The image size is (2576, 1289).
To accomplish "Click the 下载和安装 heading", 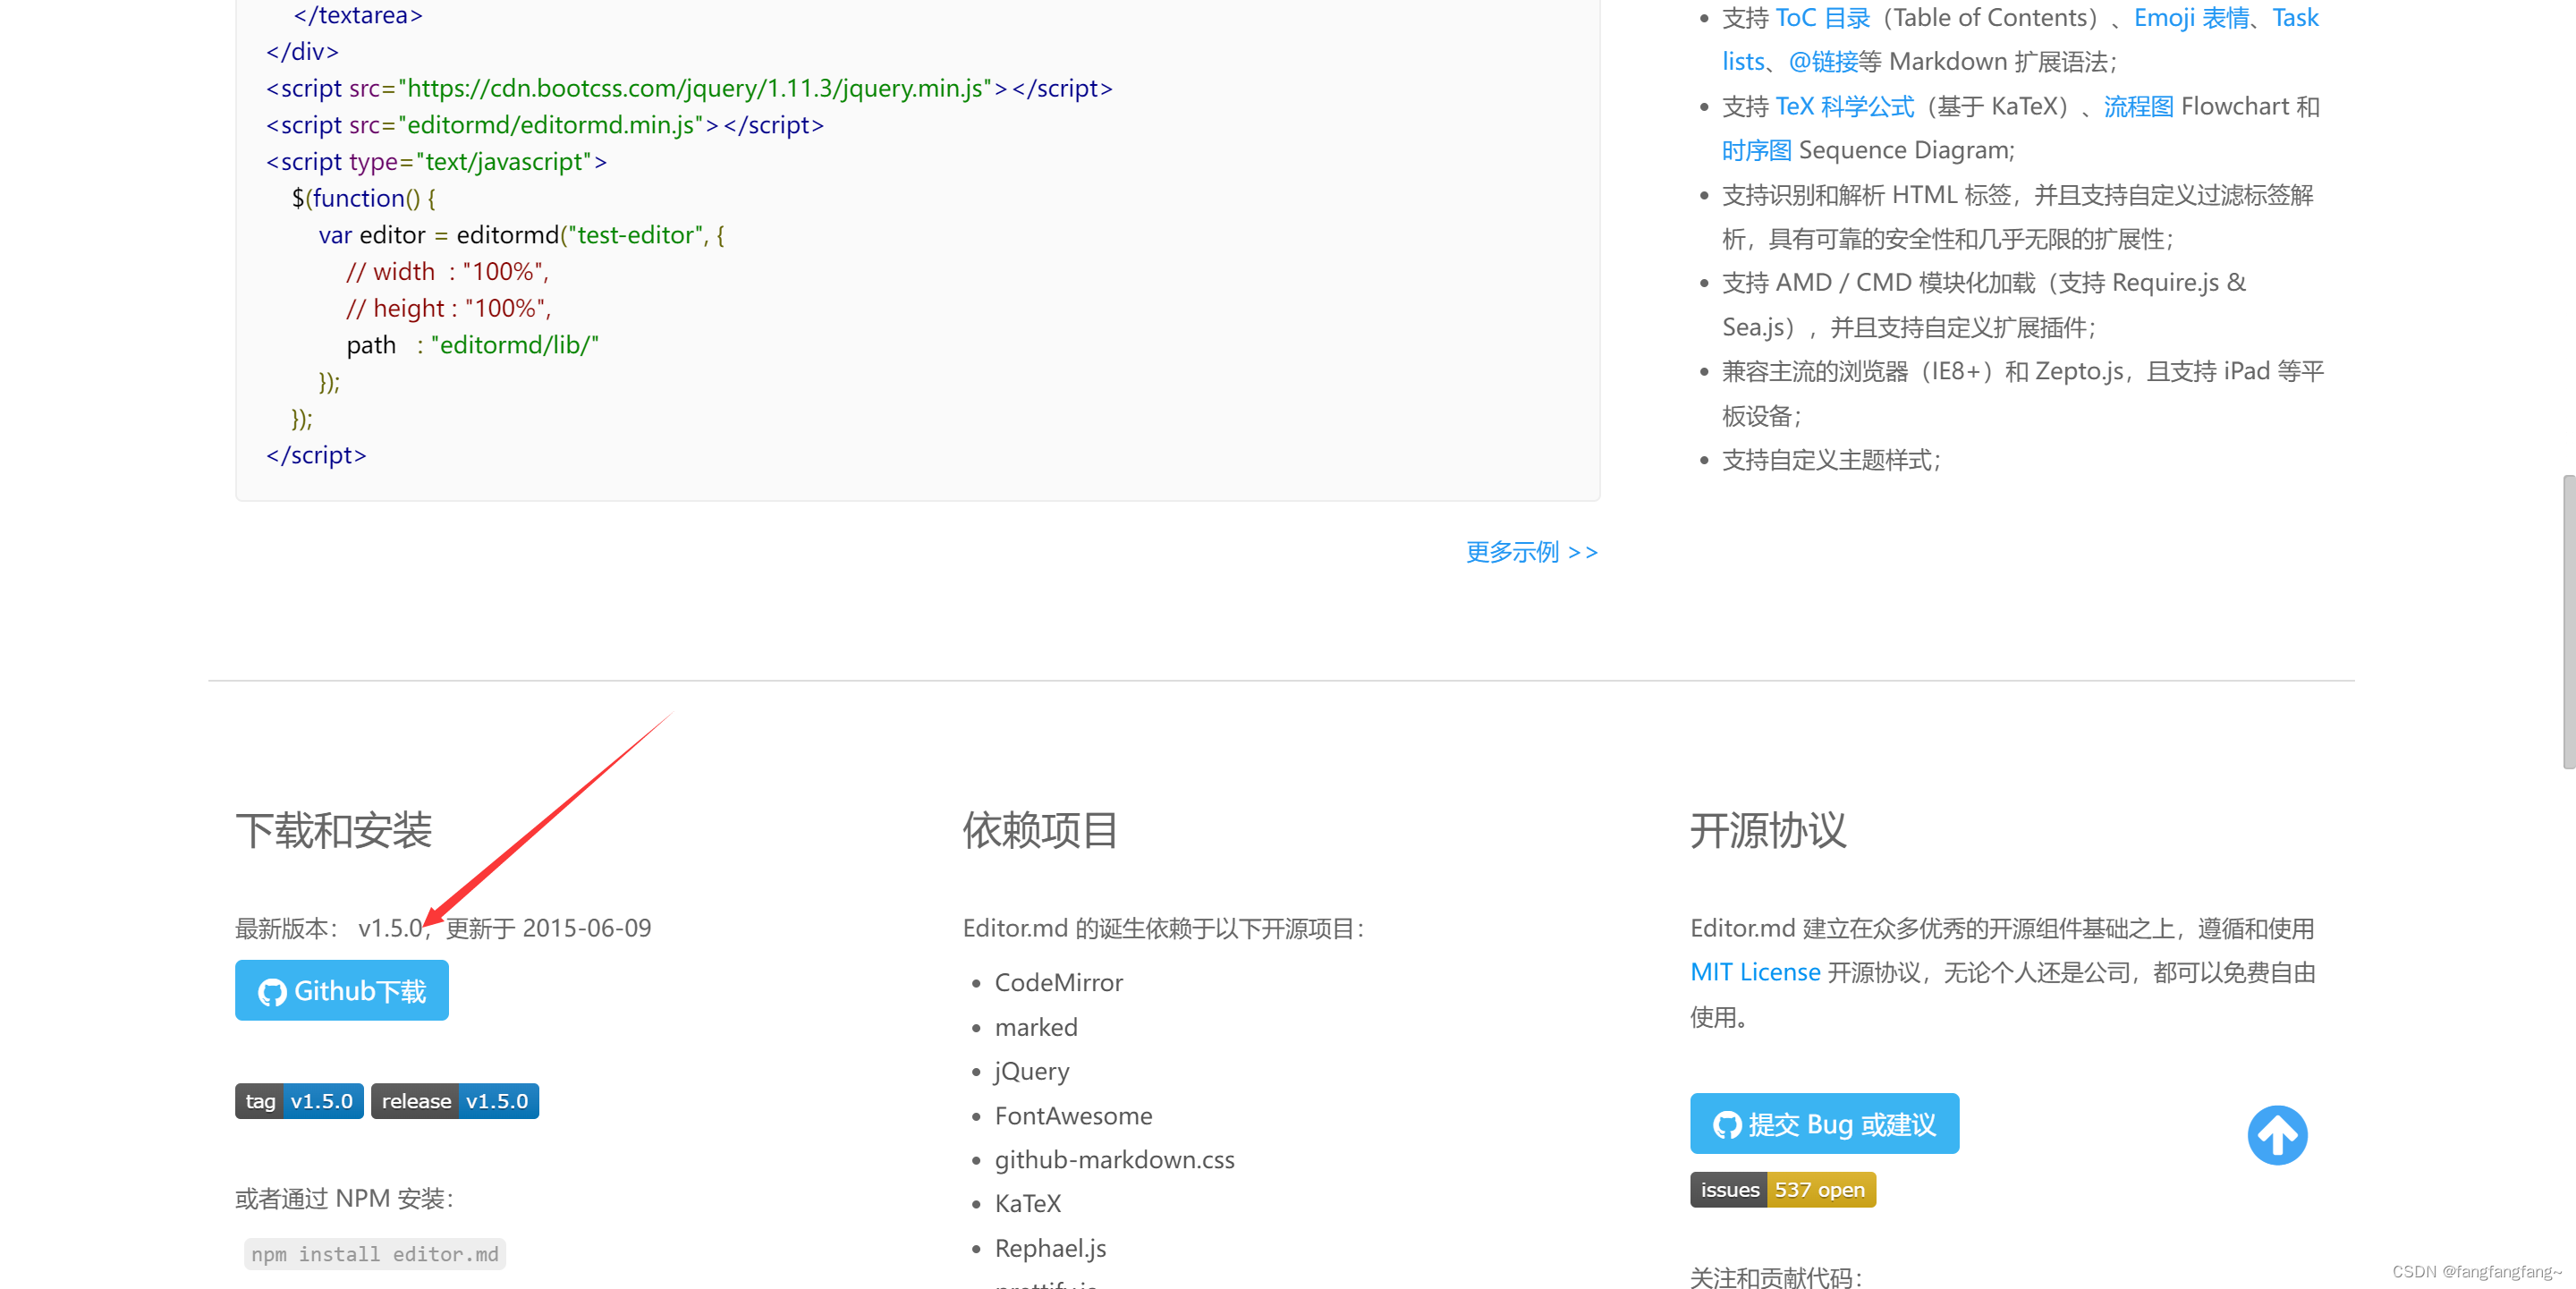I will (x=334, y=830).
